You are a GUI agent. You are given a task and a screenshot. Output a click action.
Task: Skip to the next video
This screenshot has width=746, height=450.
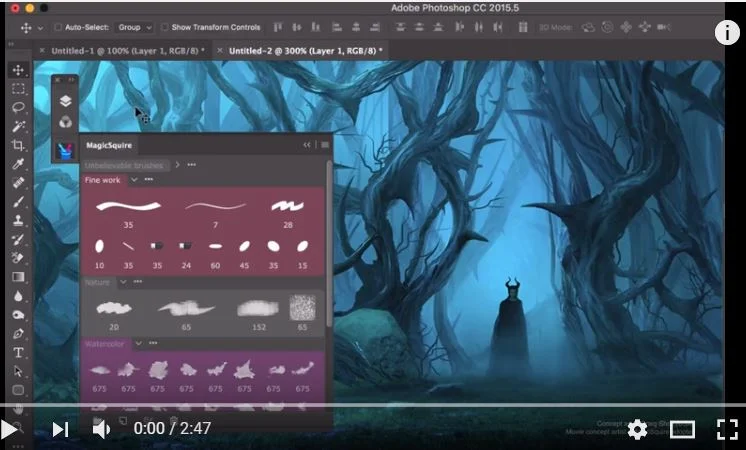coord(60,430)
